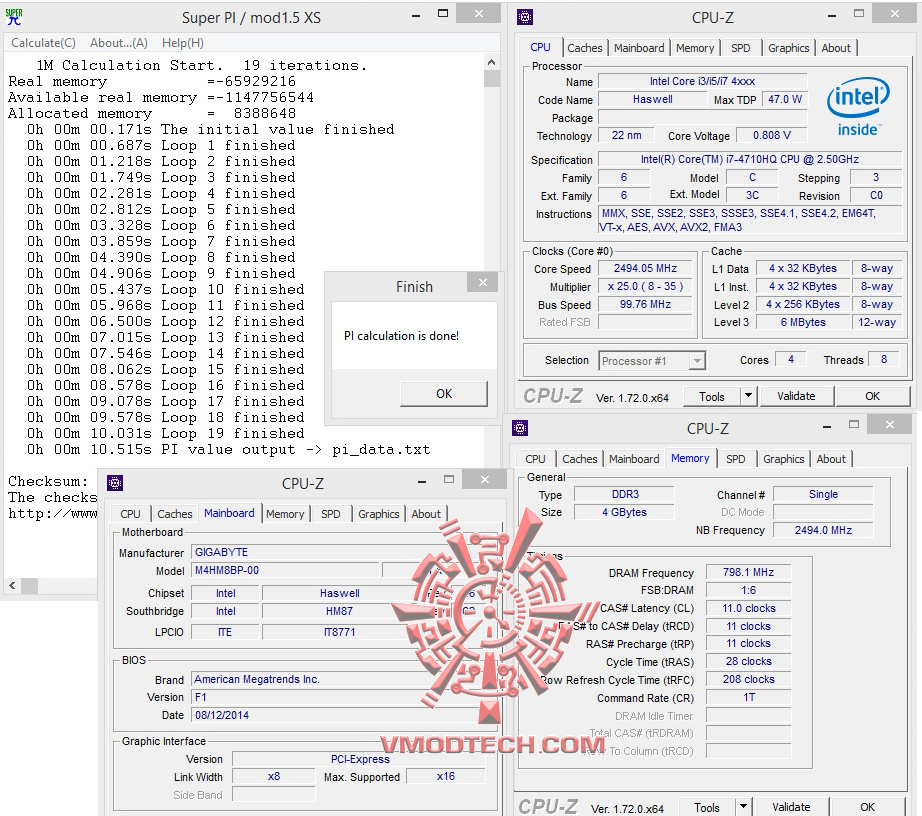Screen dimensions: 922x816
Task: Click the Code Name field Haswell
Action: (x=652, y=99)
